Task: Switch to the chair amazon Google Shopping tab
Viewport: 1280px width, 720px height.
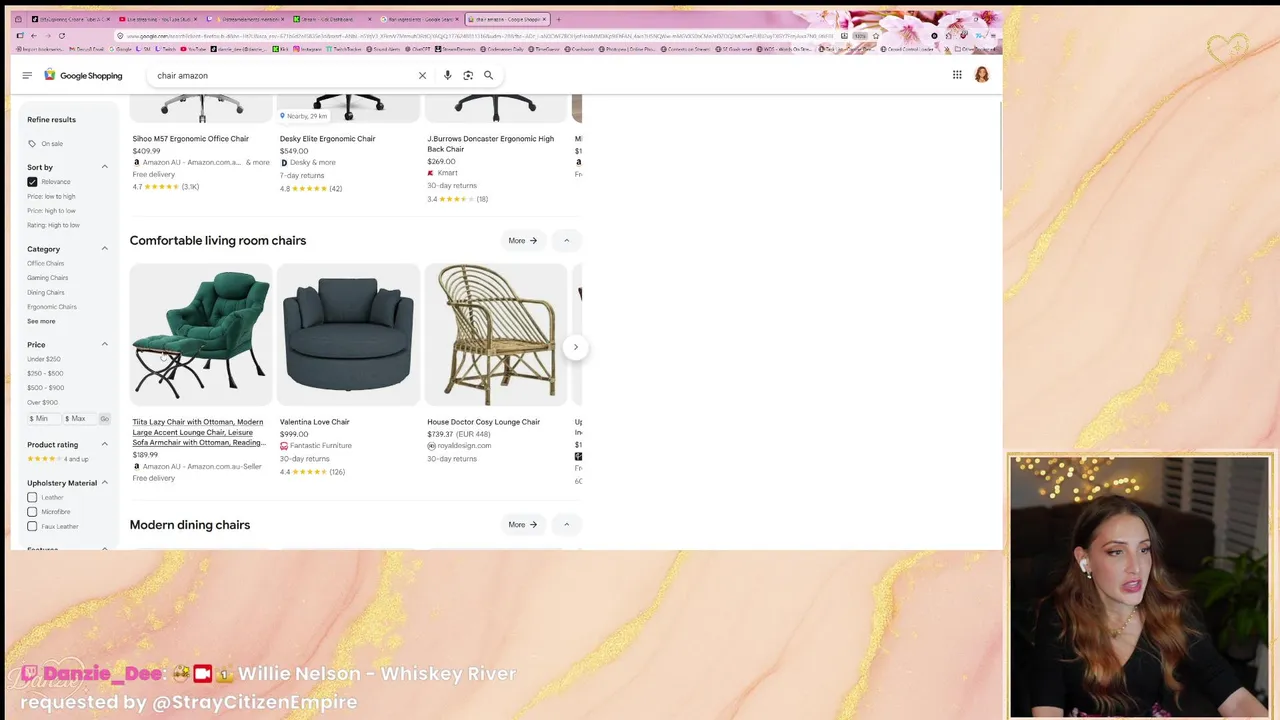Action: pyautogui.click(x=509, y=19)
